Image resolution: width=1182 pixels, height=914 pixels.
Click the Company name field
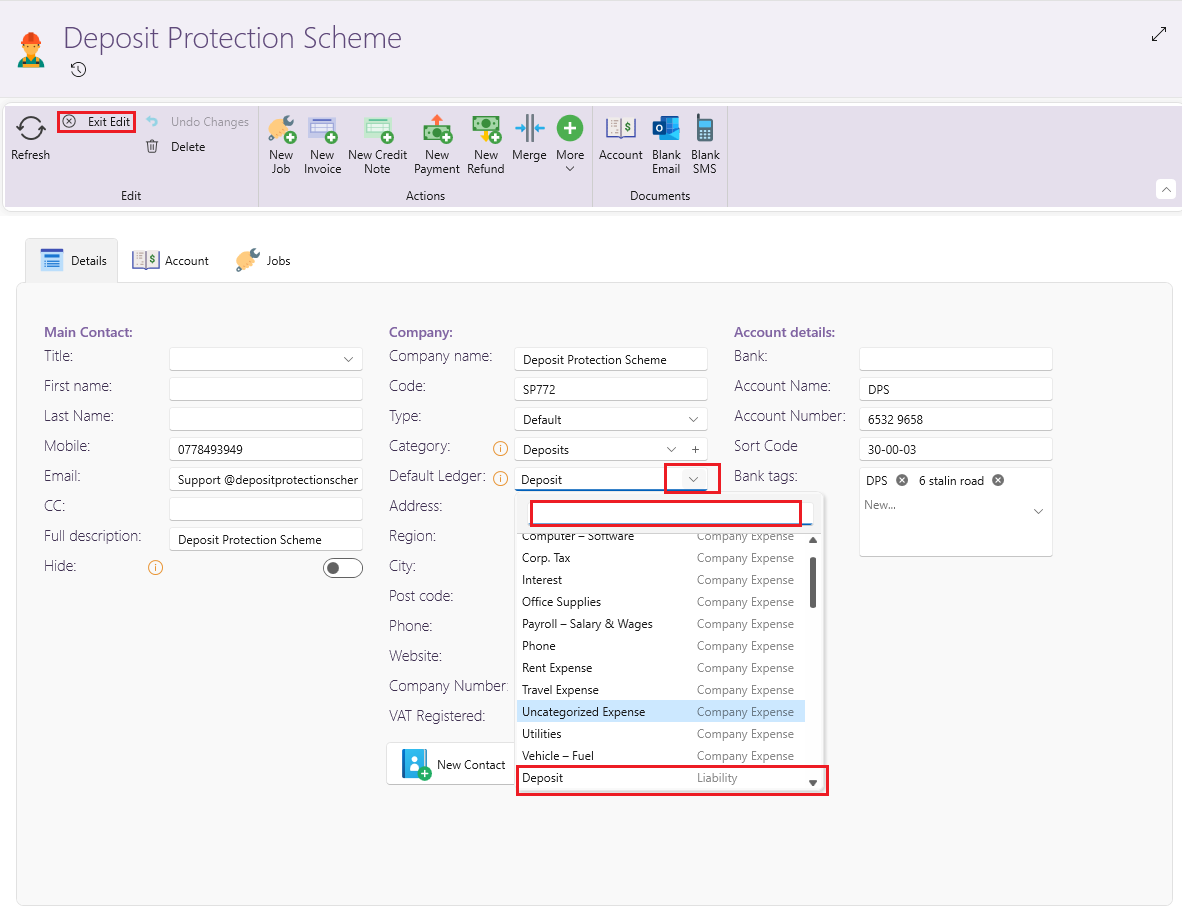tap(611, 359)
